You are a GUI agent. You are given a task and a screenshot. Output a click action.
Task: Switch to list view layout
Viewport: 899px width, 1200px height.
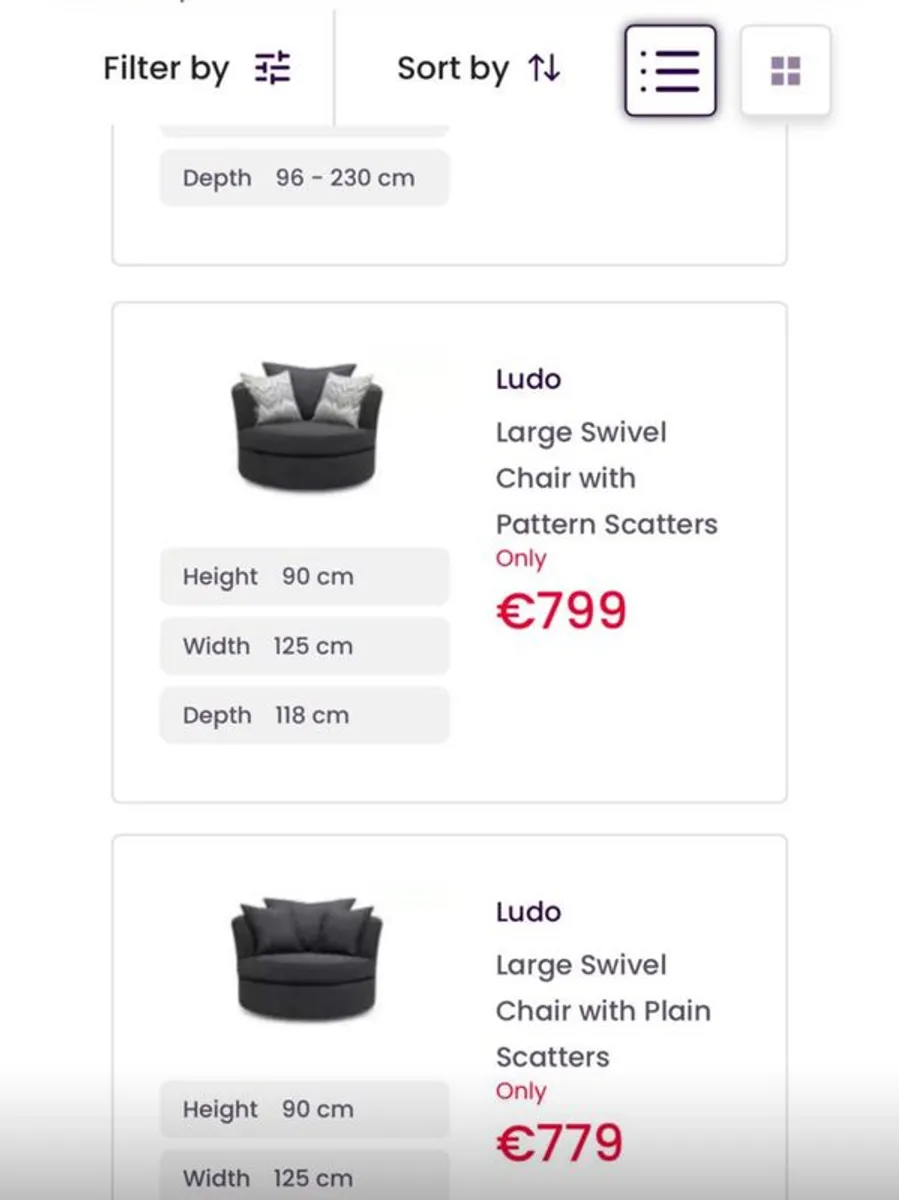pos(670,71)
